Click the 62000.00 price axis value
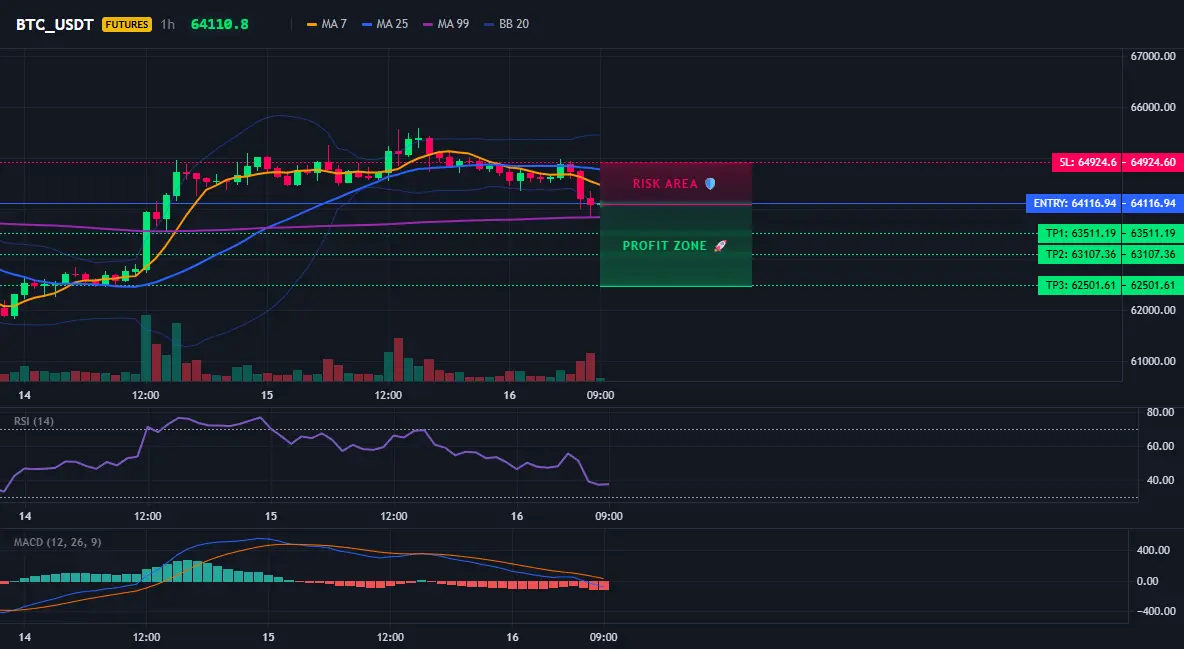 click(1153, 310)
